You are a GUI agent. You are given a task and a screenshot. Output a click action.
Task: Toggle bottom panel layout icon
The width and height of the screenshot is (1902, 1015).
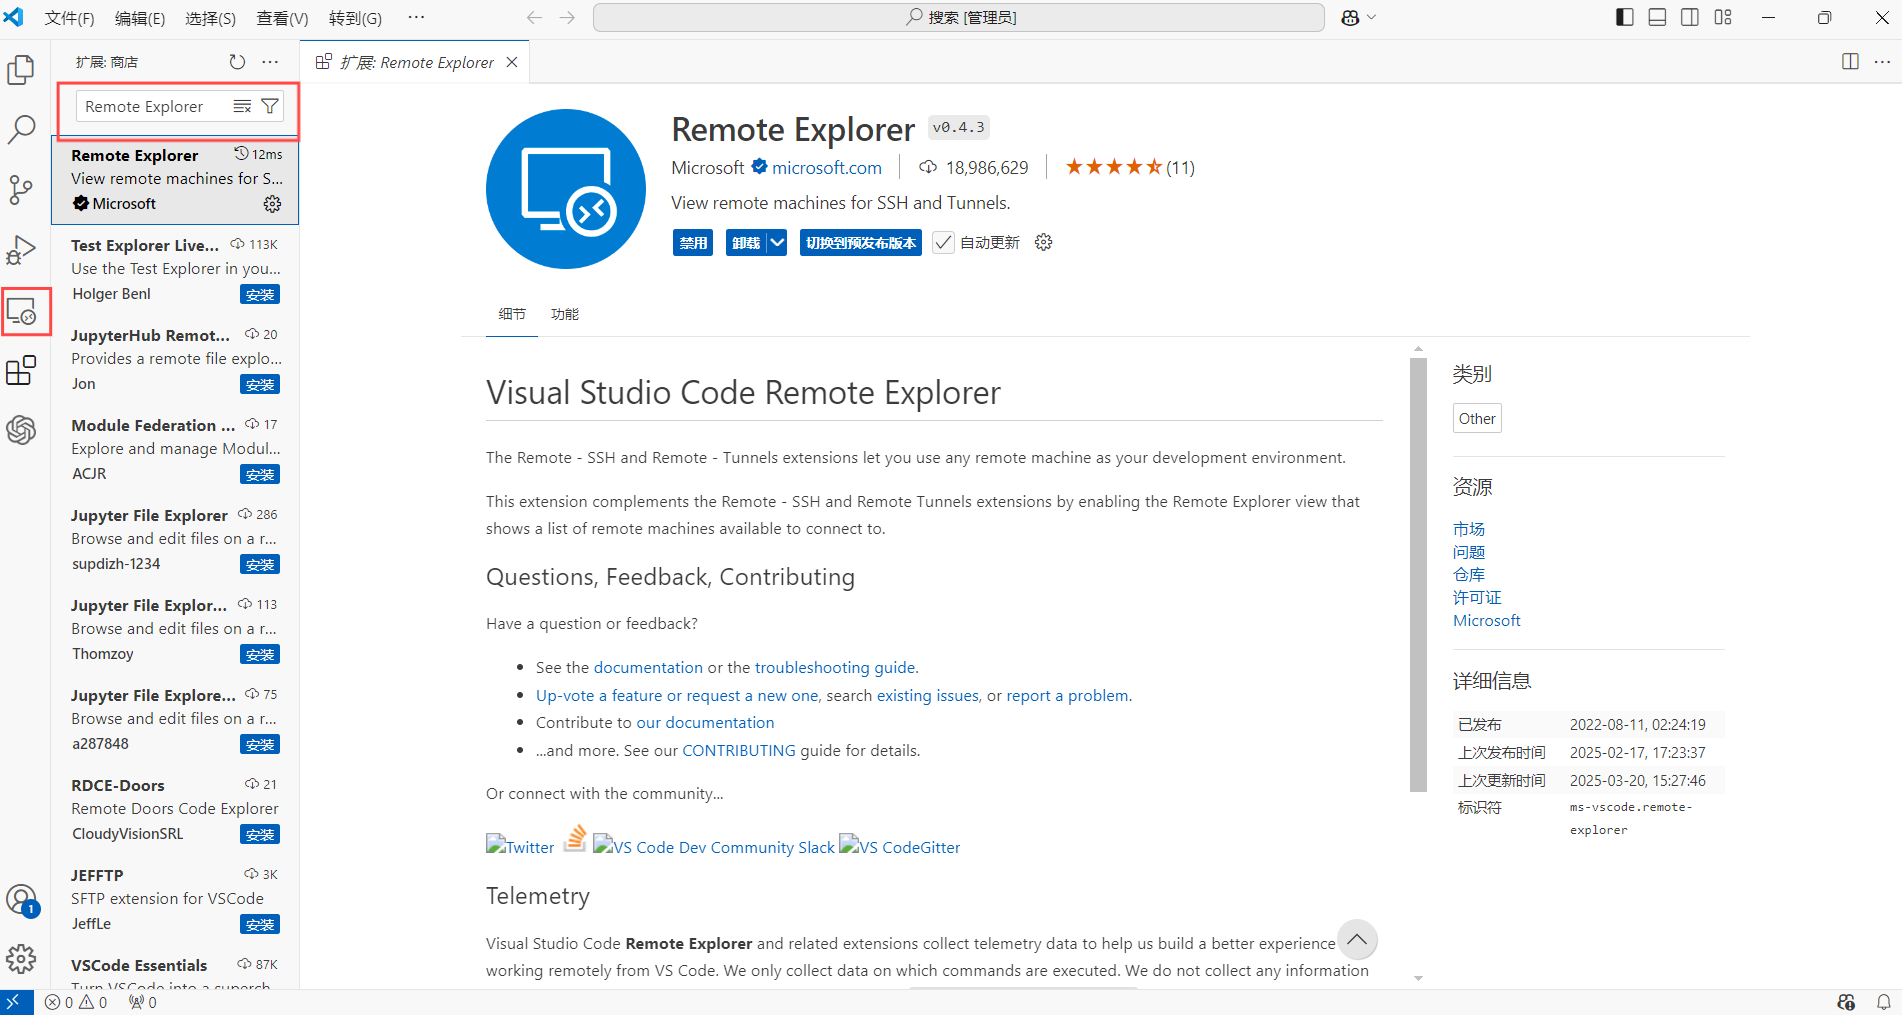(x=1657, y=17)
